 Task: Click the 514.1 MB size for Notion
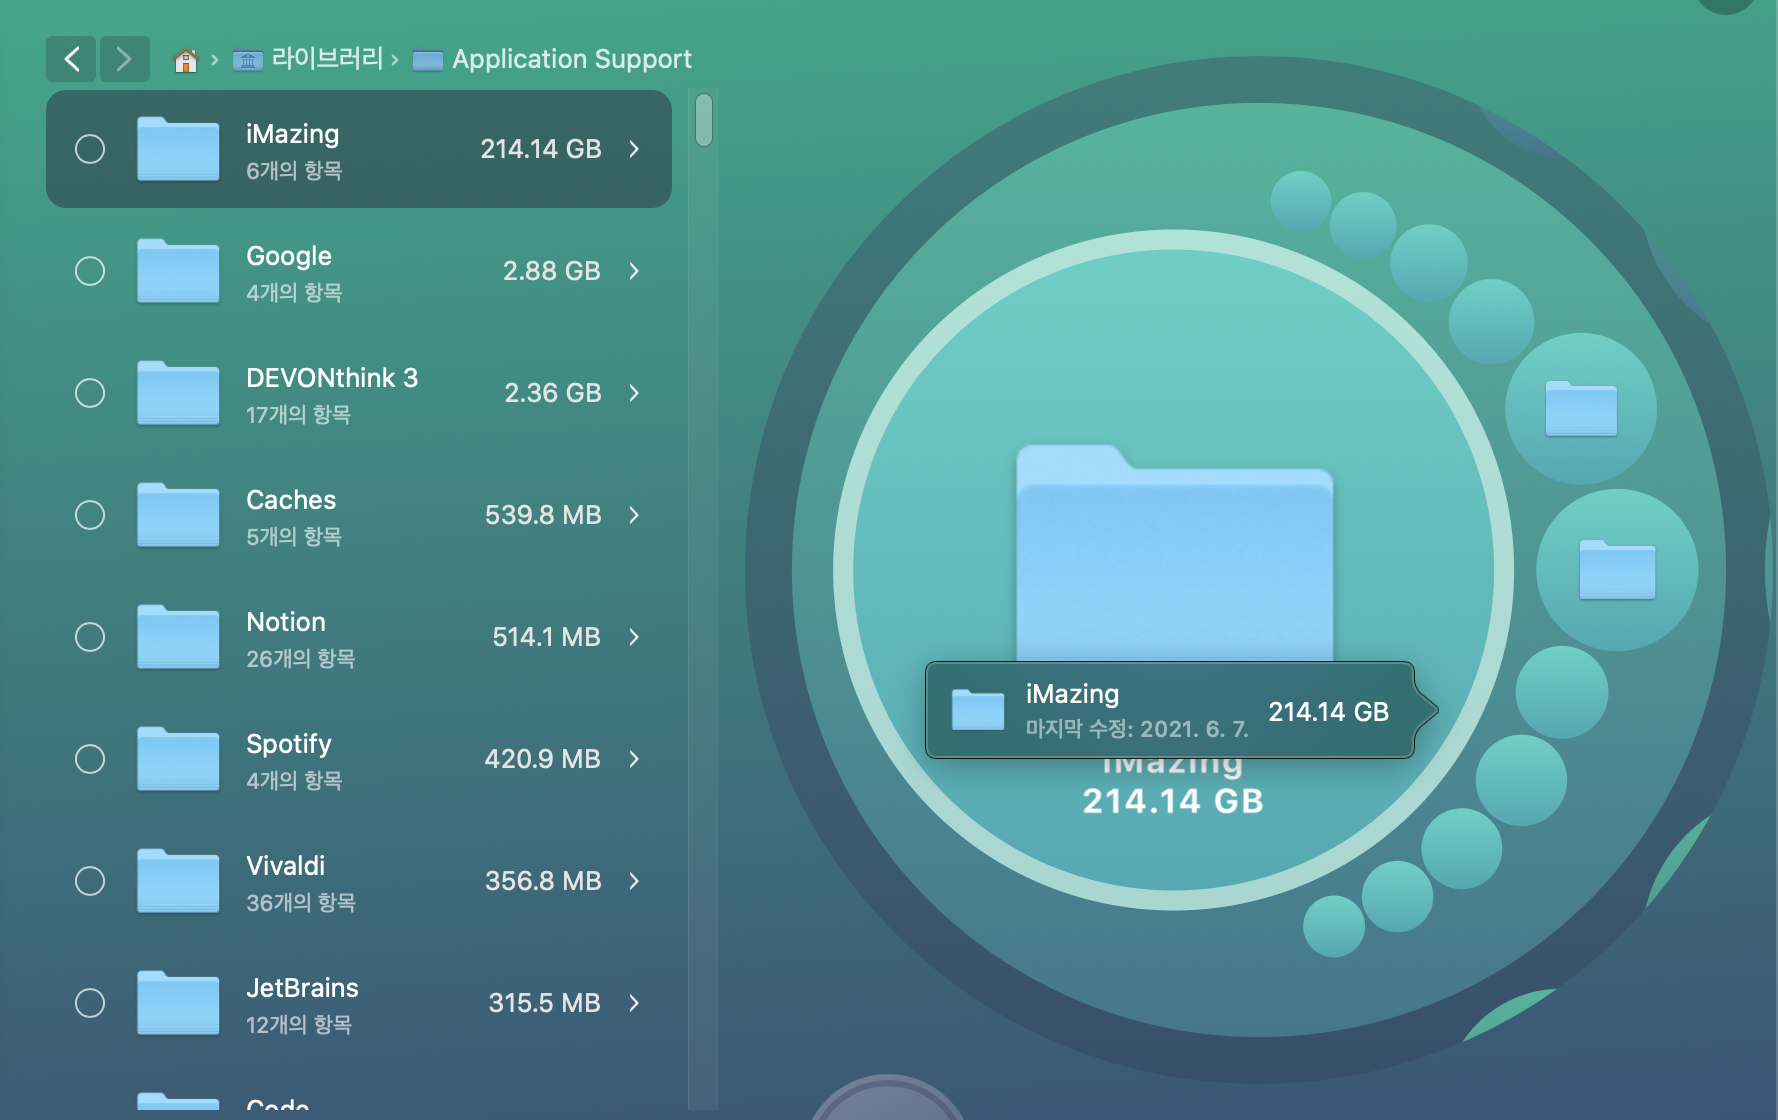point(546,637)
